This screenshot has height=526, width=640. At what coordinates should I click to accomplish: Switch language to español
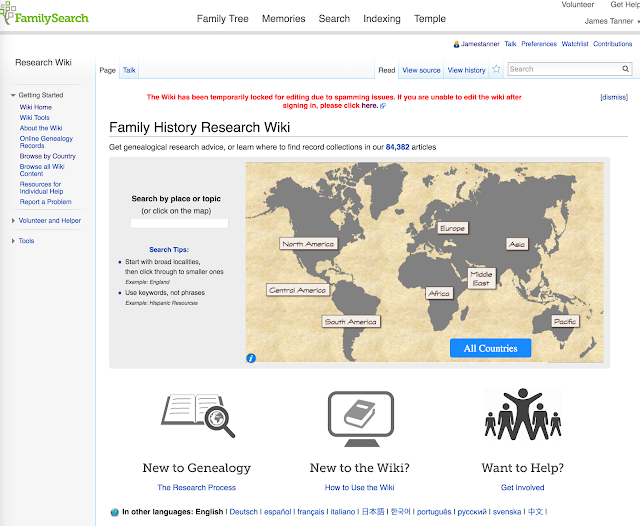pyautogui.click(x=278, y=512)
